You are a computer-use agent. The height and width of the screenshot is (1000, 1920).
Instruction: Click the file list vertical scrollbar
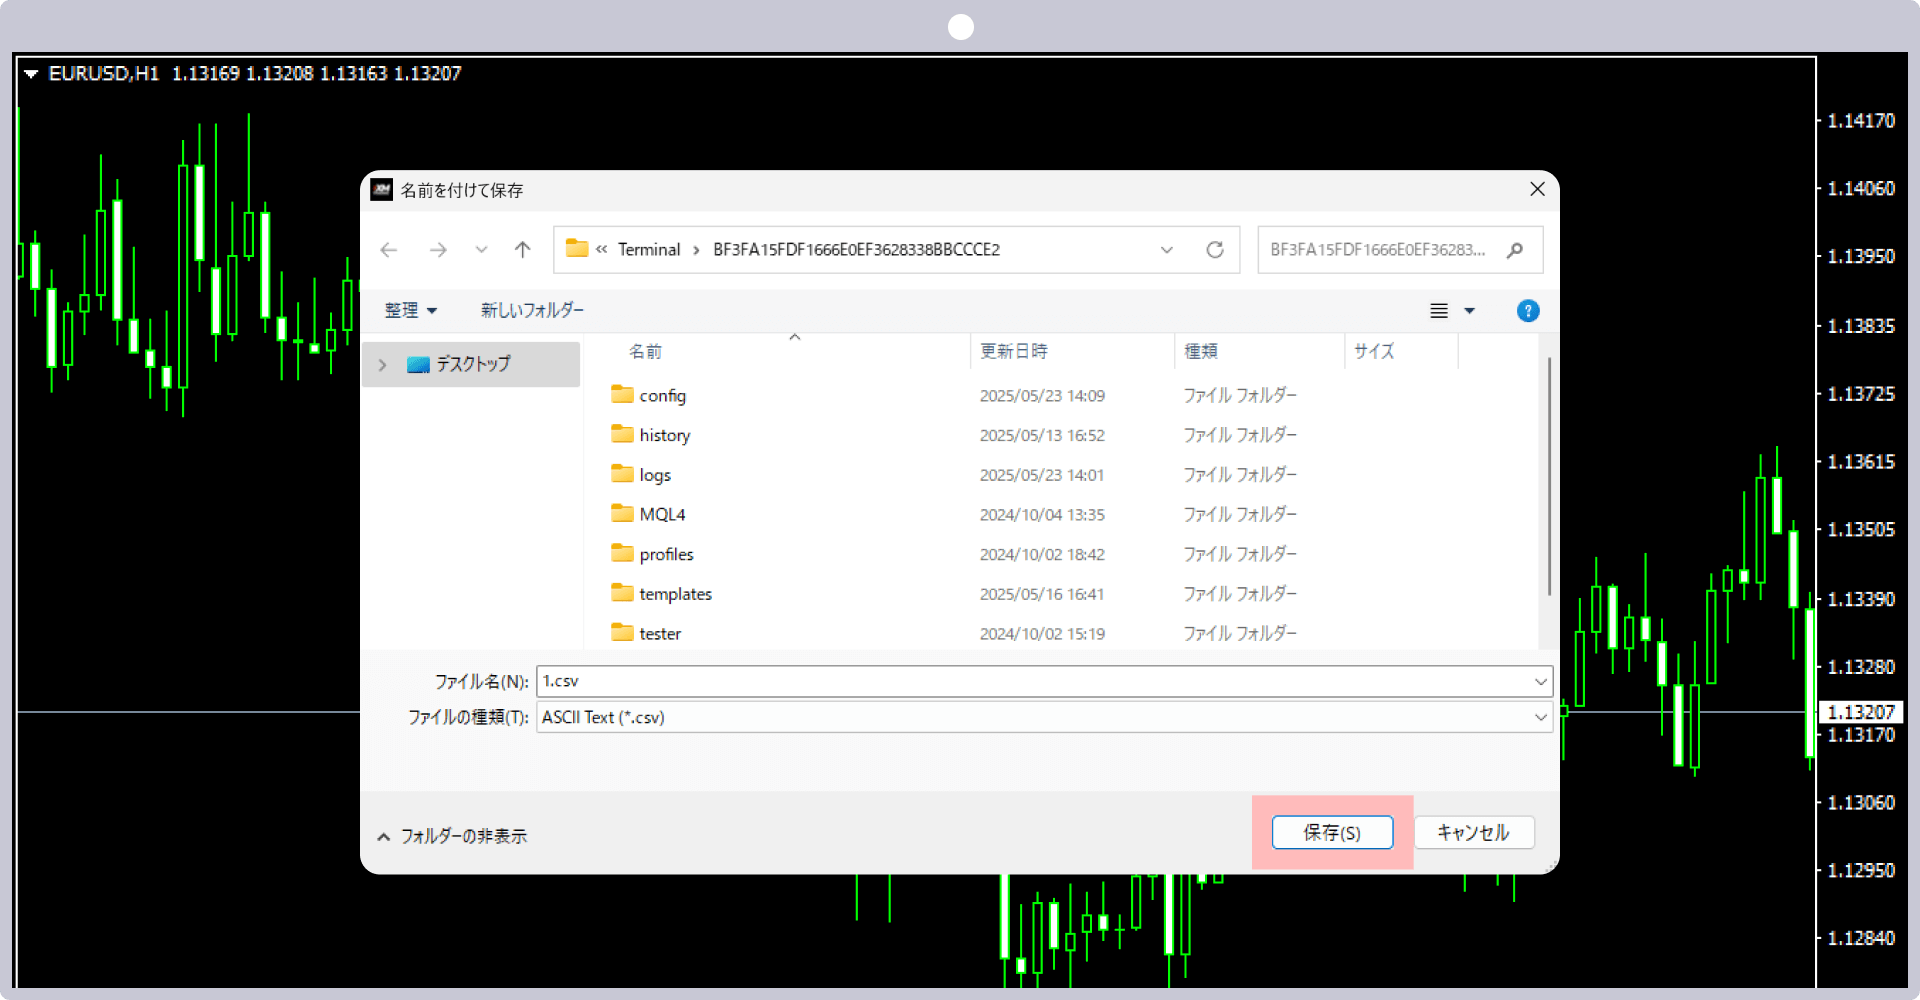click(1549, 476)
